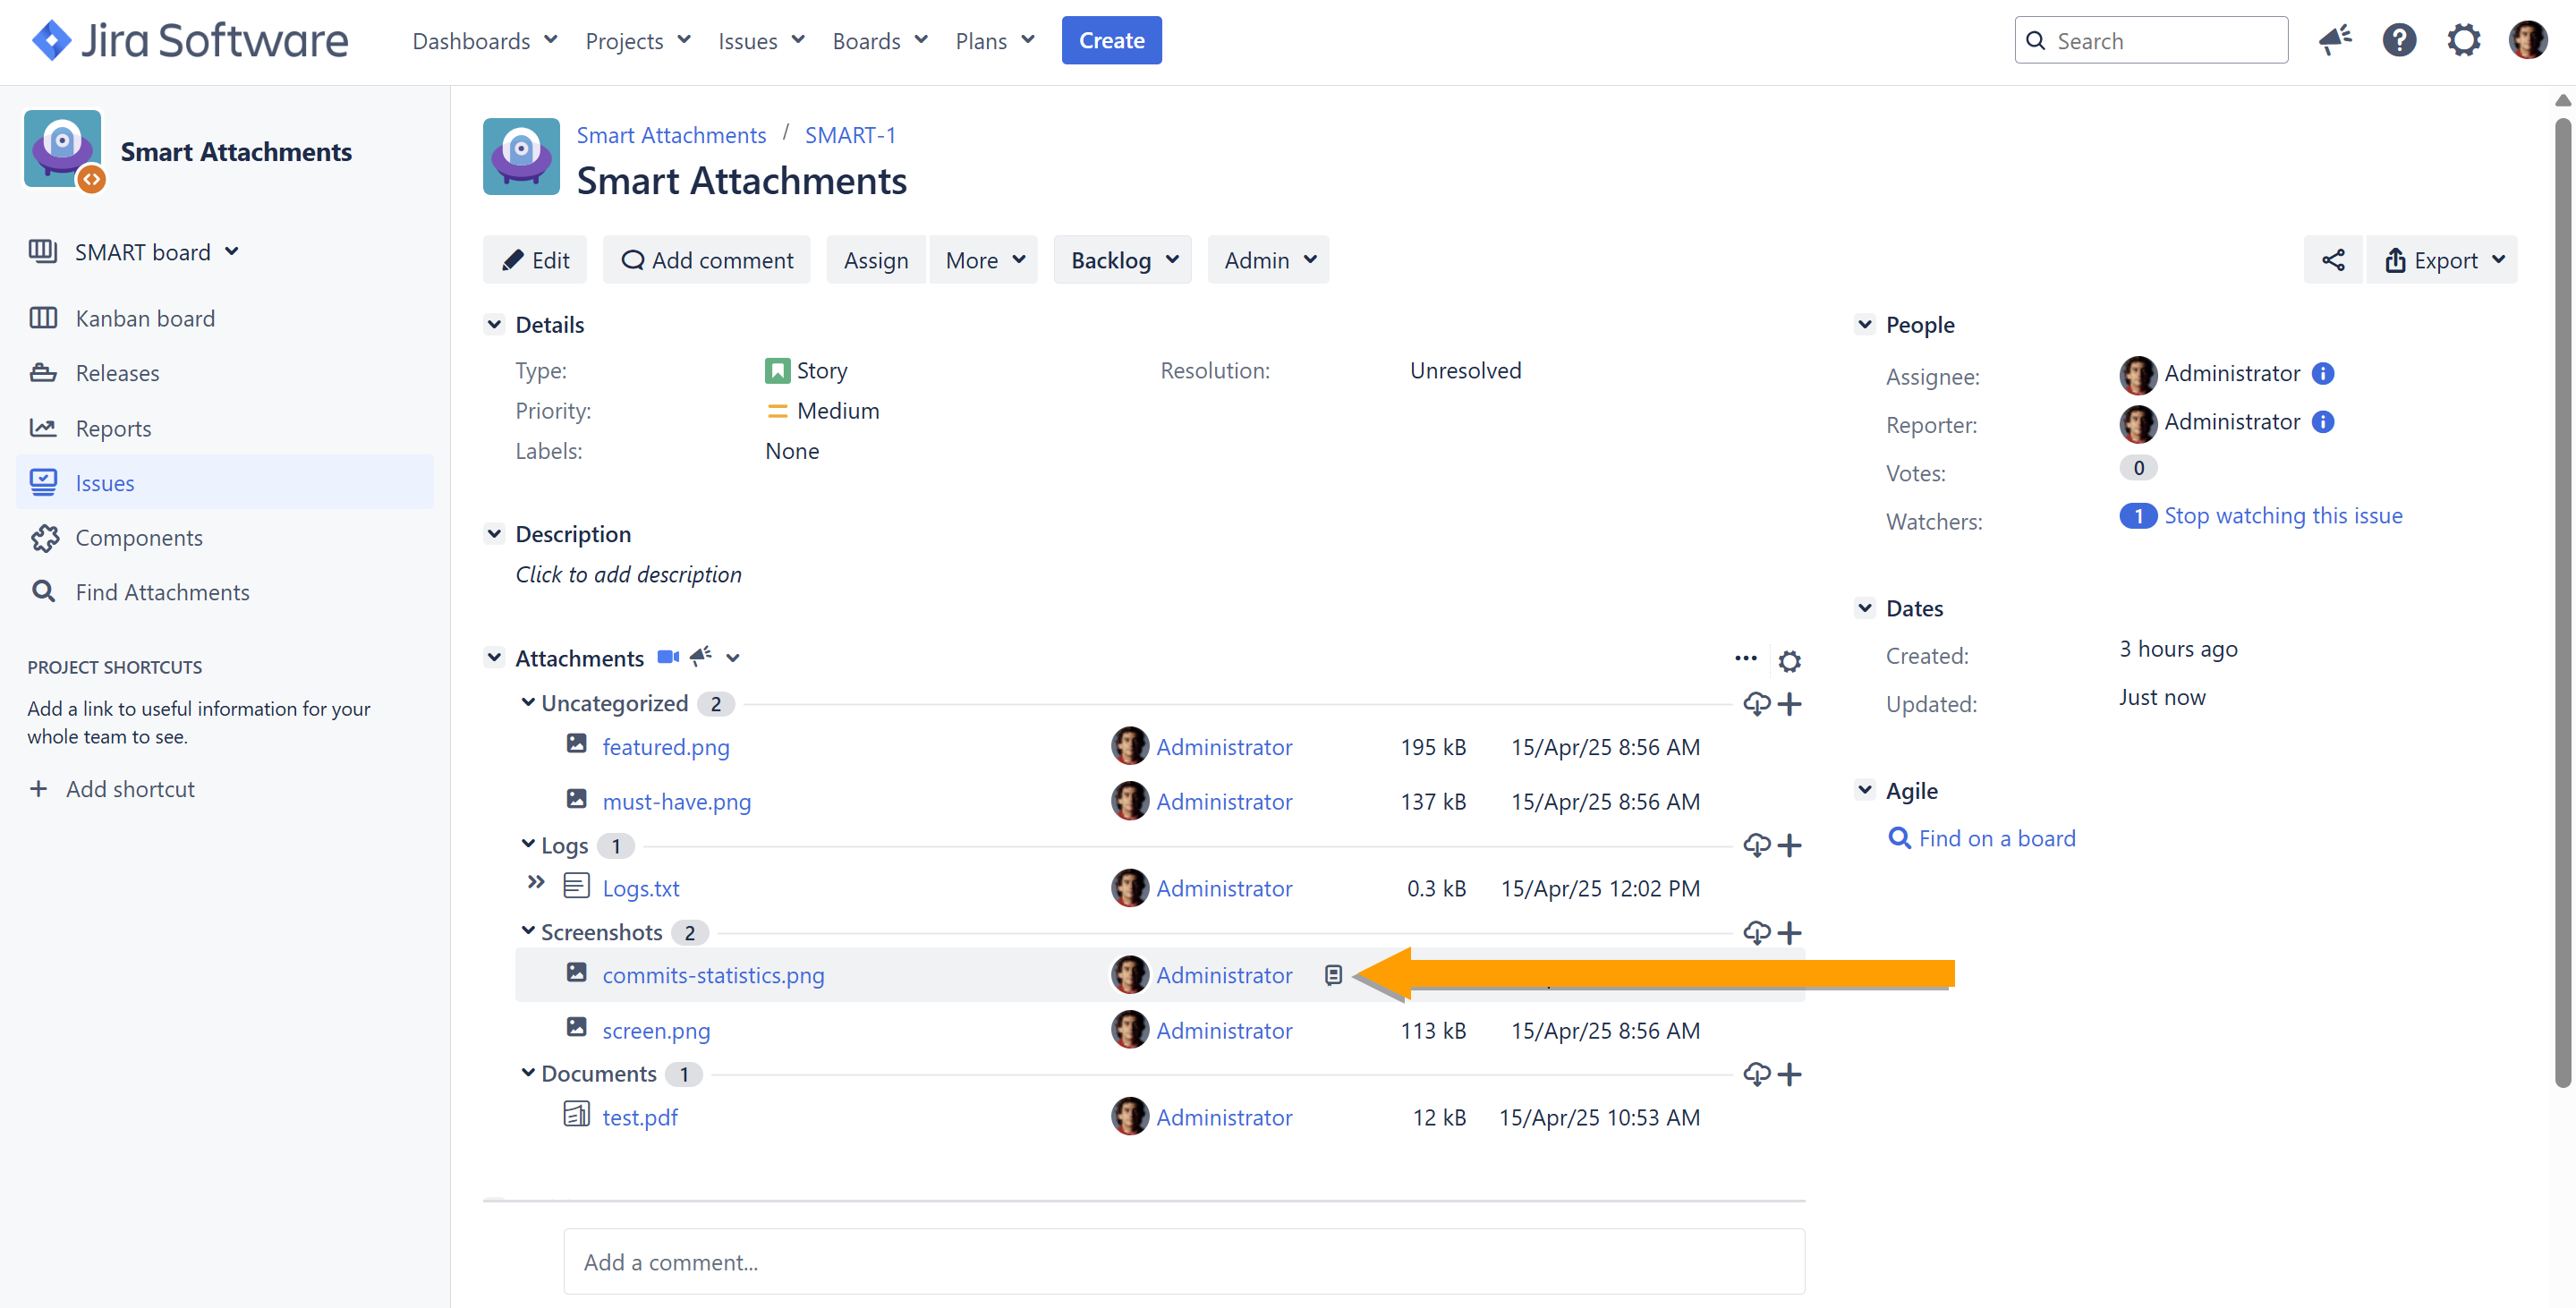This screenshot has height=1308, width=2576.
Task: Click Stop watching this issue link
Action: 2283,515
